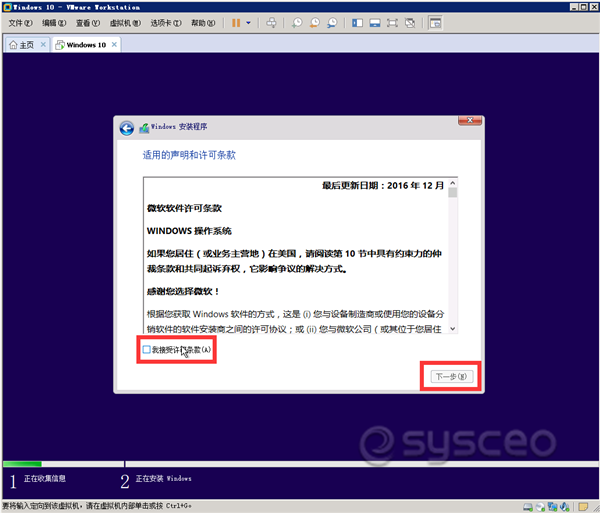Click the 适用的声明和许可条款 heading
The image size is (600, 513).
pyautogui.click(x=189, y=155)
